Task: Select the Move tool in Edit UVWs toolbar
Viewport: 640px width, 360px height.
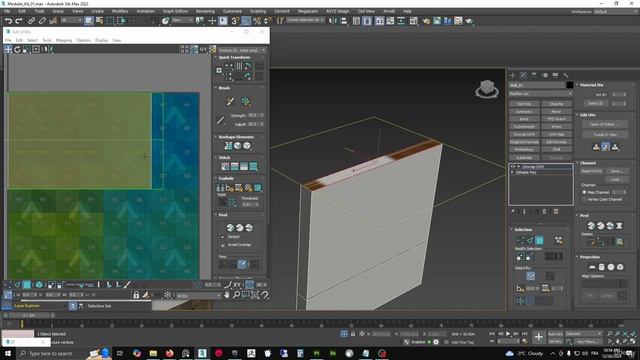Action: pyautogui.click(x=8, y=49)
